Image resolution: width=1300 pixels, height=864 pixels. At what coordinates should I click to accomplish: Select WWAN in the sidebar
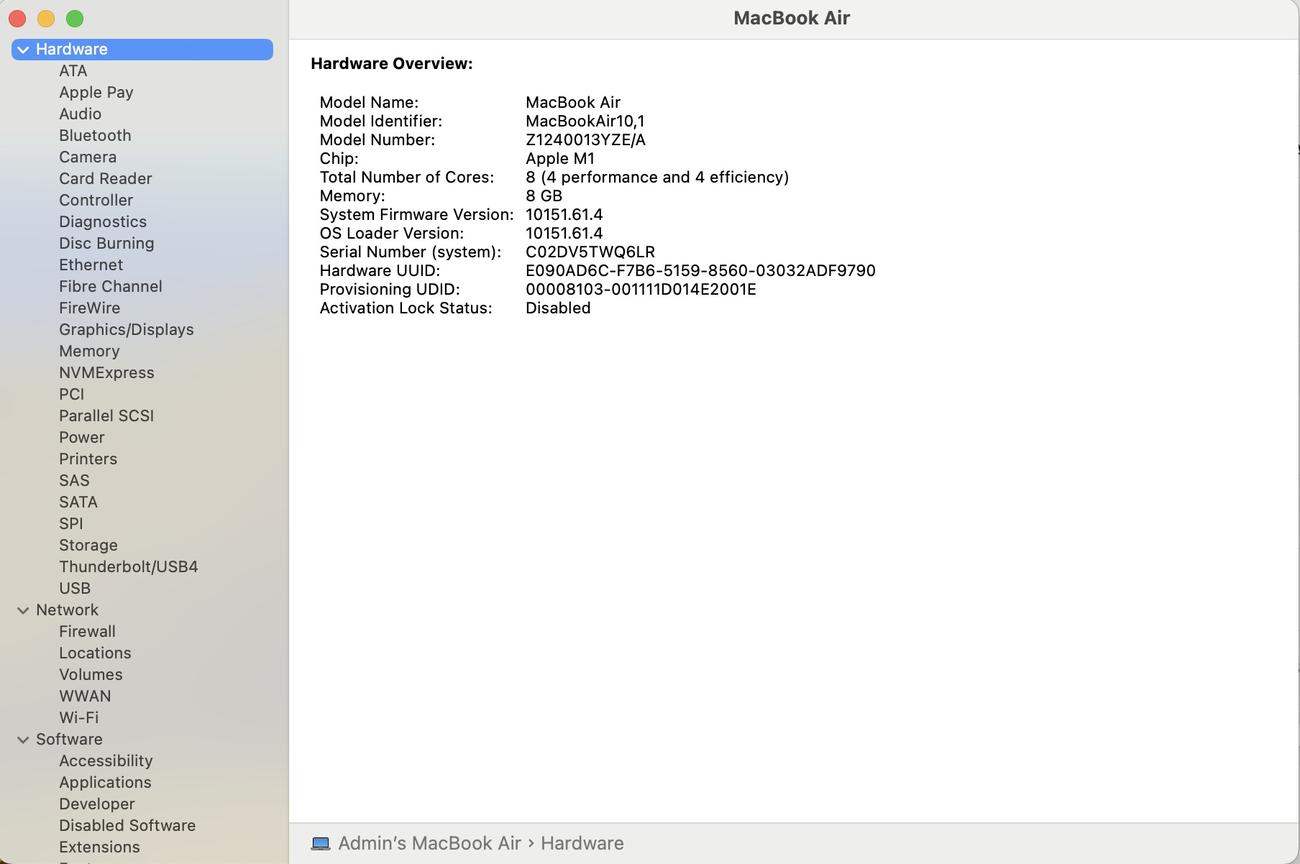(x=85, y=696)
